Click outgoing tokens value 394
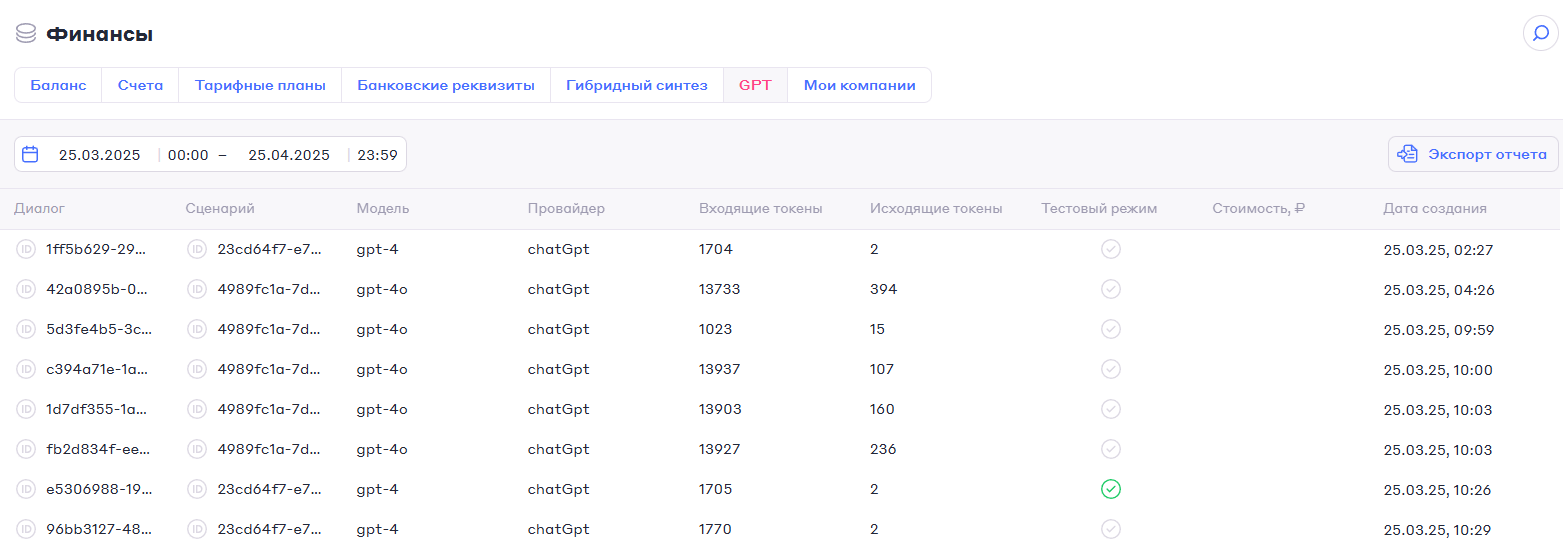The image size is (1563, 554). click(884, 289)
